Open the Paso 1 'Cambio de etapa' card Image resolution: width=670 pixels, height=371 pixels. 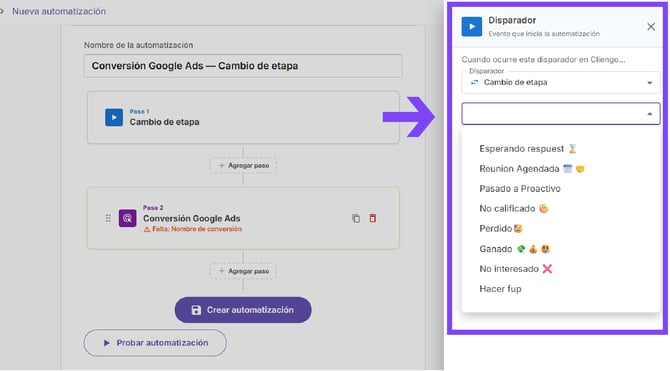pyautogui.click(x=243, y=118)
